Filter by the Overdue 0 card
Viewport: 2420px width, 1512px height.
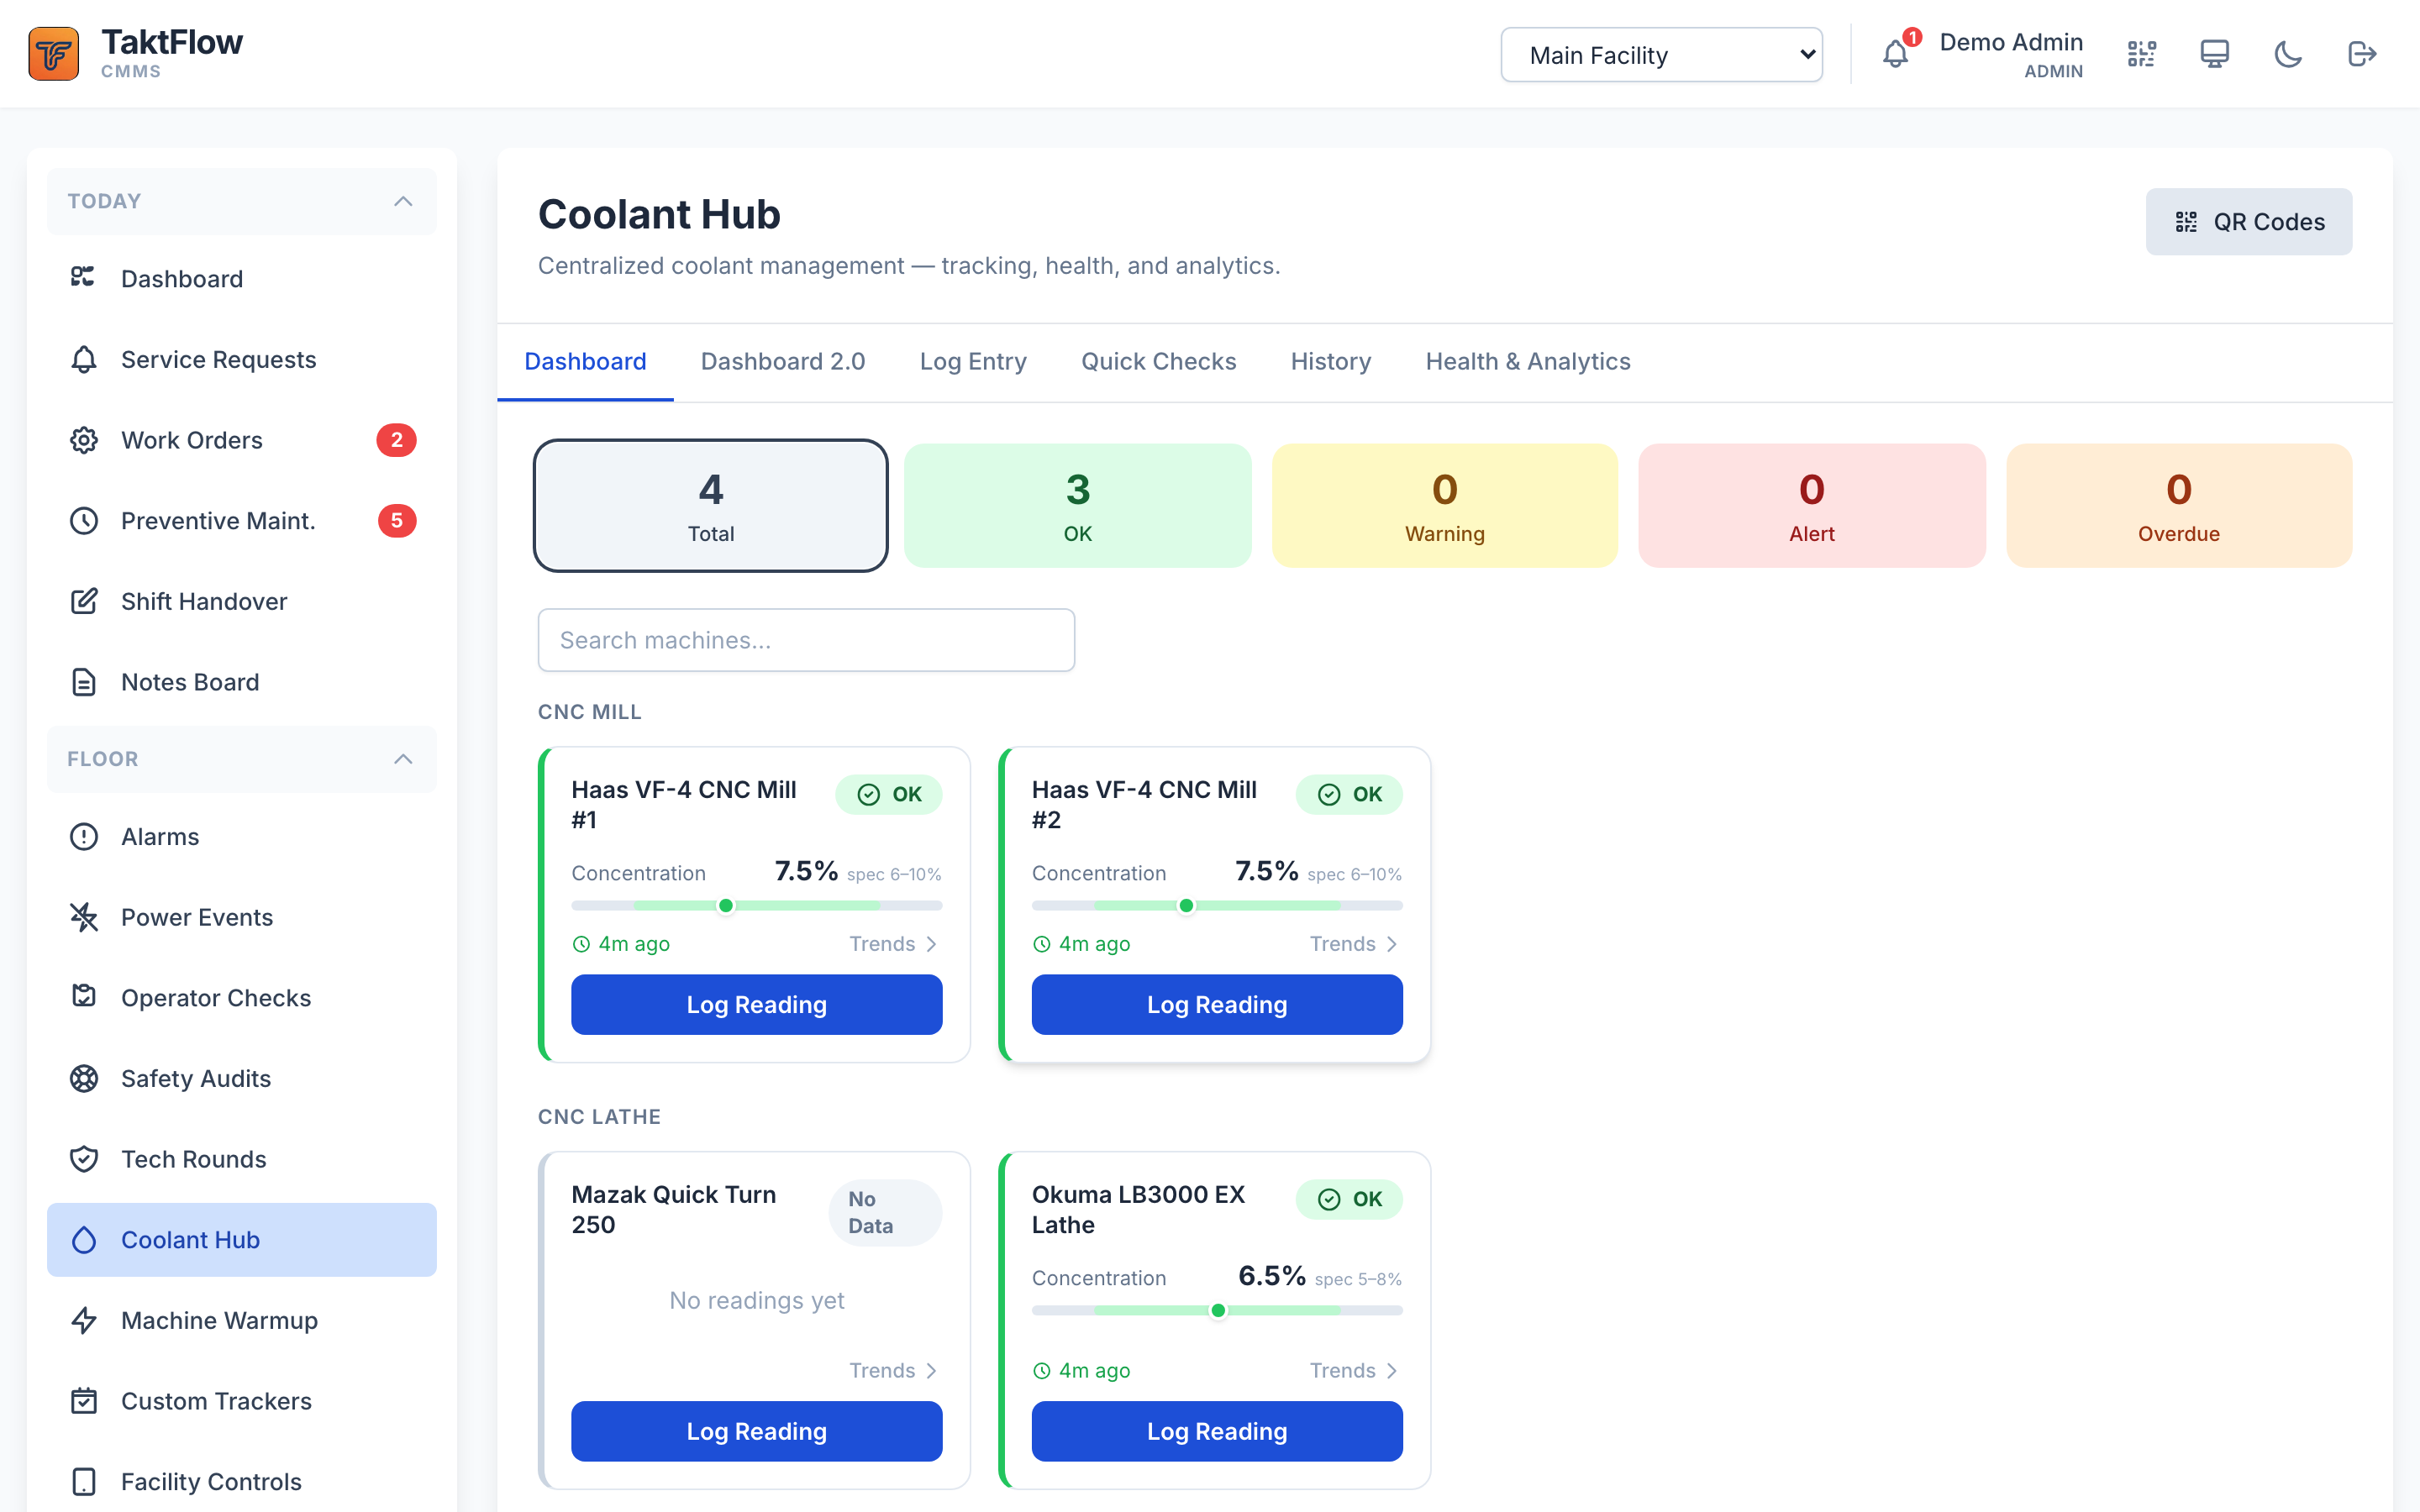pos(2178,506)
